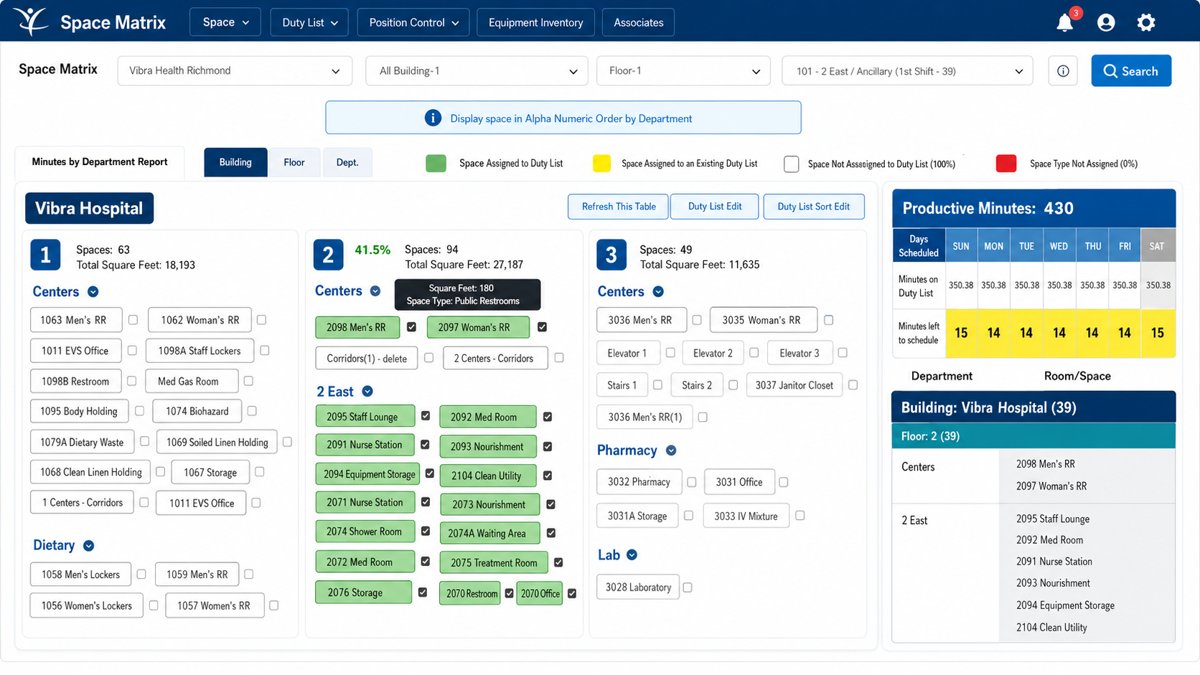Select the 2075 Treatment Room space

(494, 563)
